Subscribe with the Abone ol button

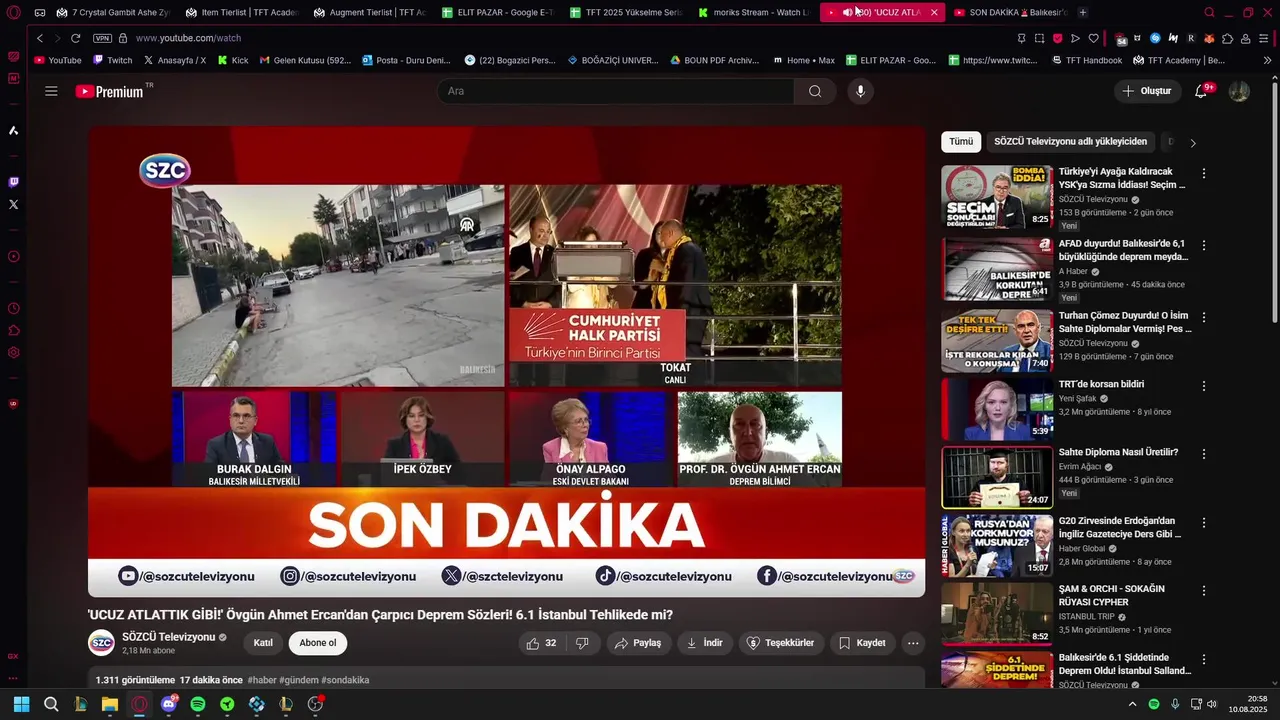[x=318, y=643]
